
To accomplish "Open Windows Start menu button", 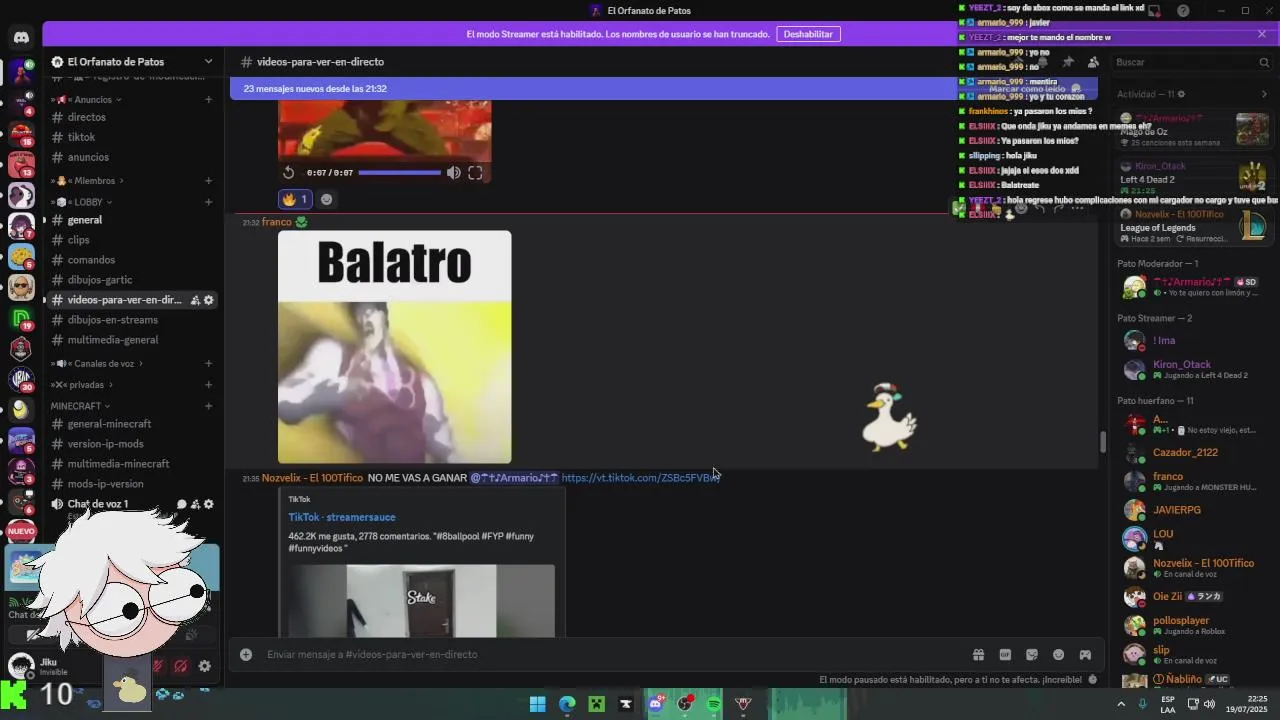I will coord(537,704).
